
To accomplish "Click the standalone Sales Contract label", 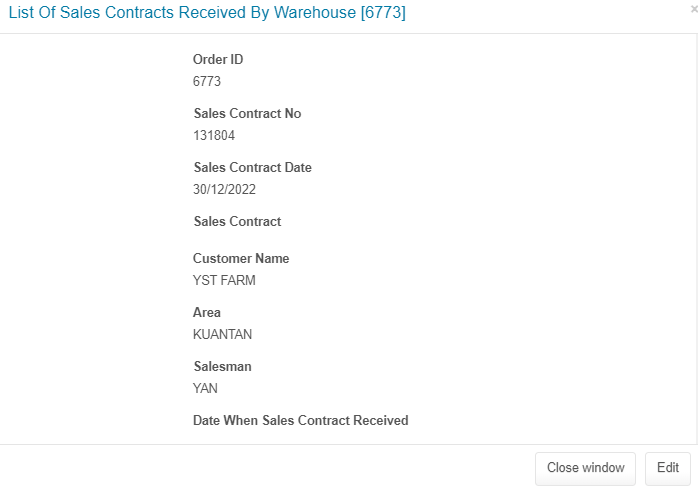I will point(237,221).
